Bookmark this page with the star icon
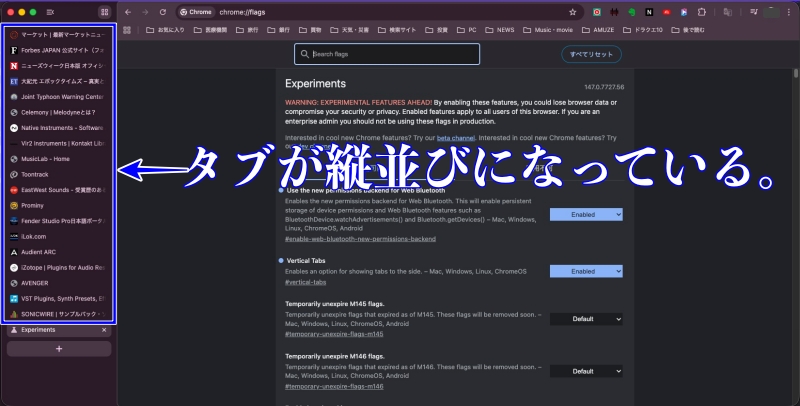The image size is (800, 406). coord(573,12)
